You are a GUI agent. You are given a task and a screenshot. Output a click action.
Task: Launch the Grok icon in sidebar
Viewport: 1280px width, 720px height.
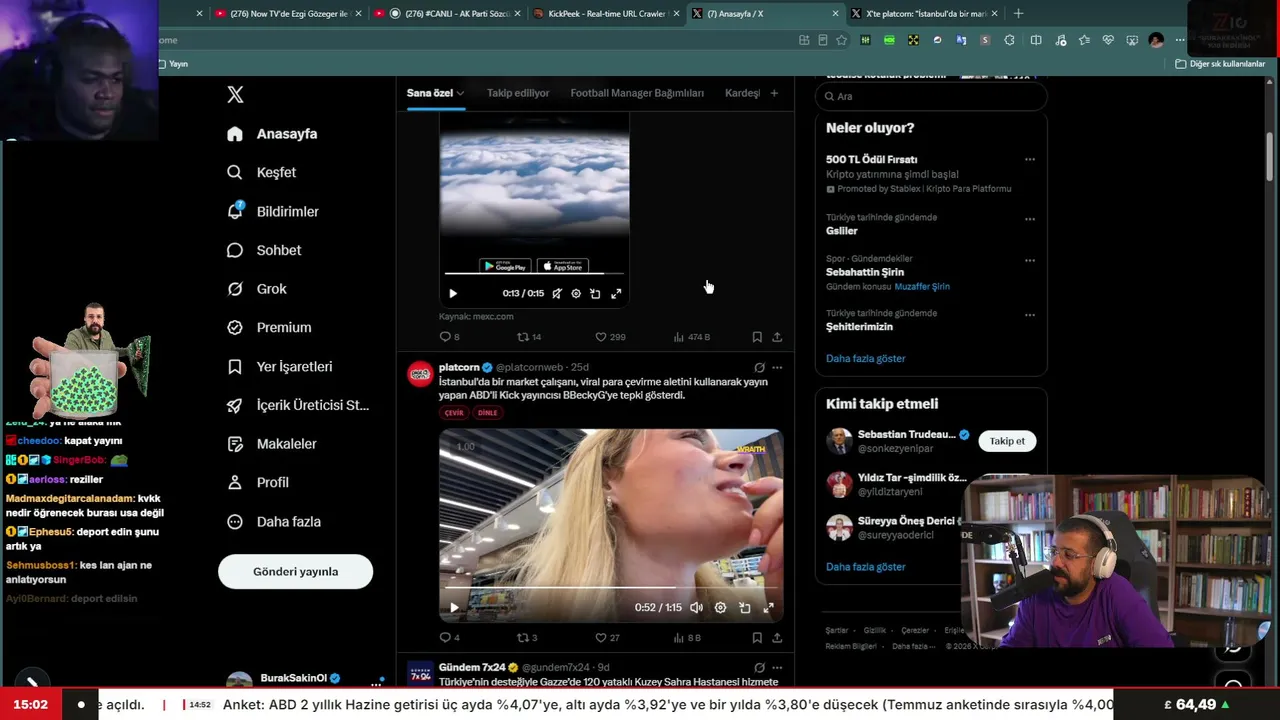[235, 289]
